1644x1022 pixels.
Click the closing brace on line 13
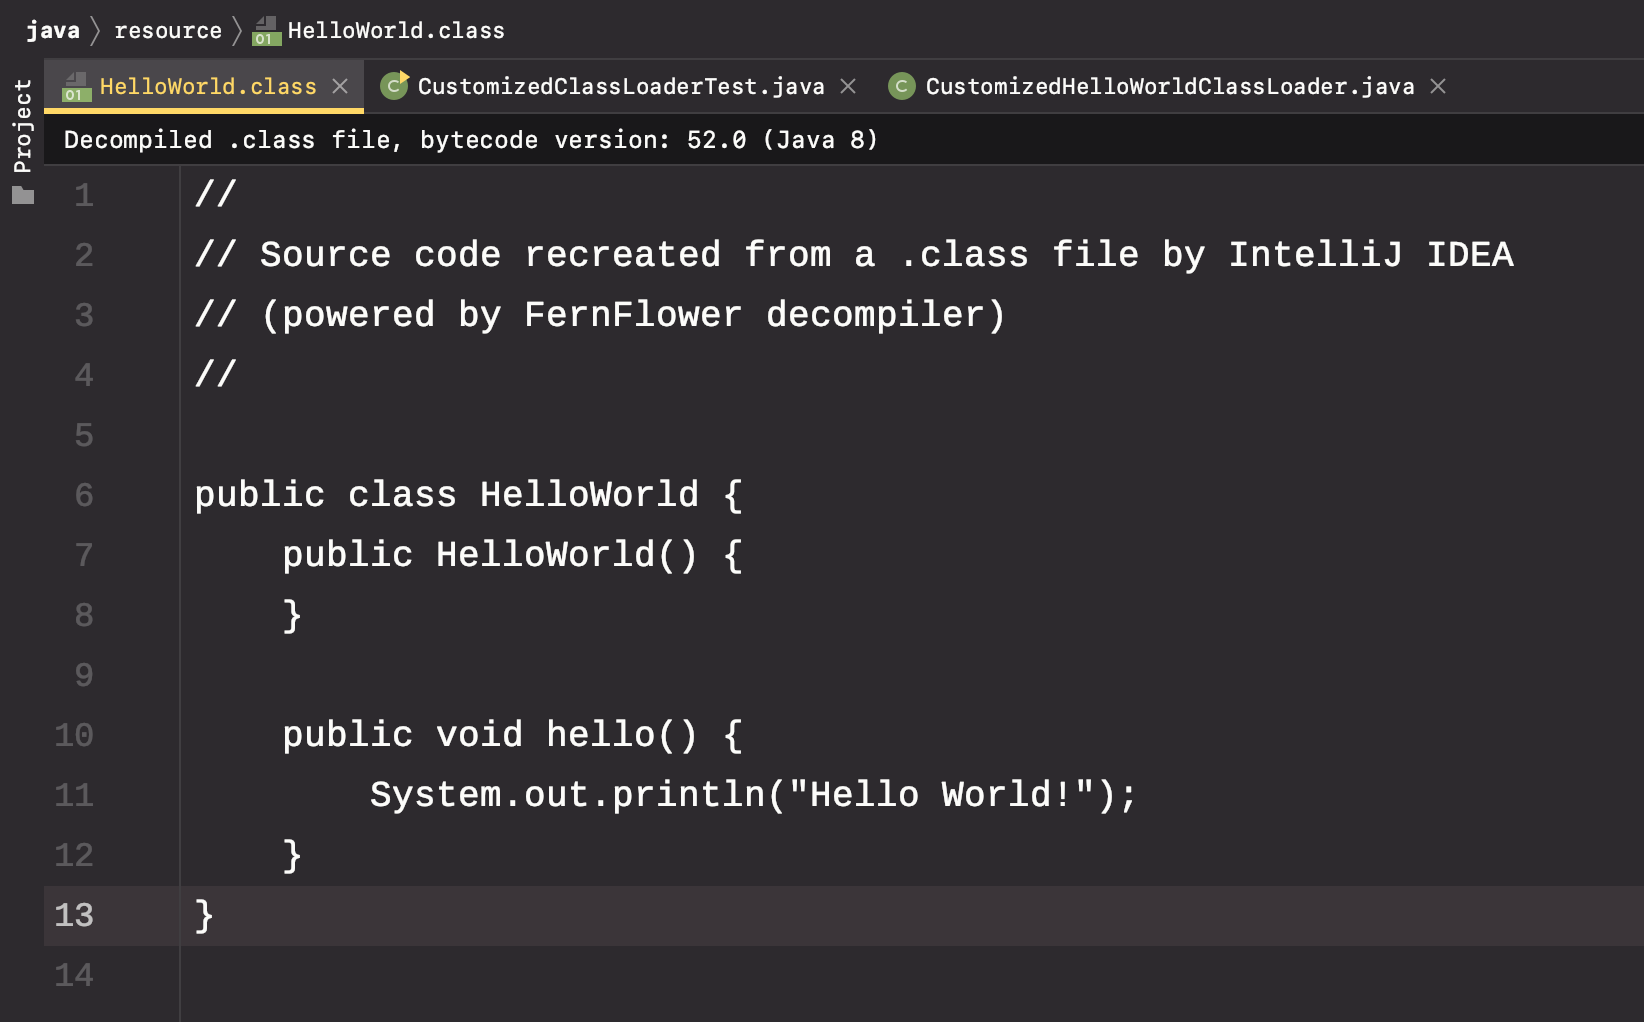click(204, 916)
